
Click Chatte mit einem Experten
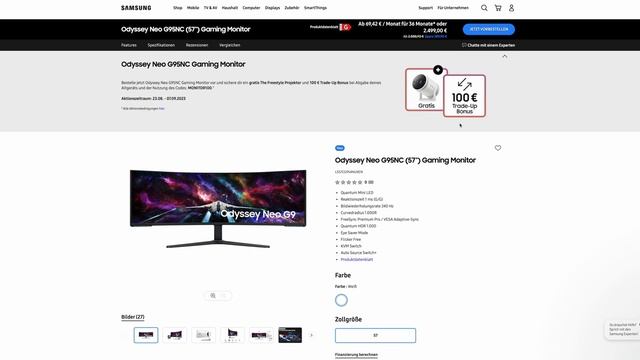491,45
